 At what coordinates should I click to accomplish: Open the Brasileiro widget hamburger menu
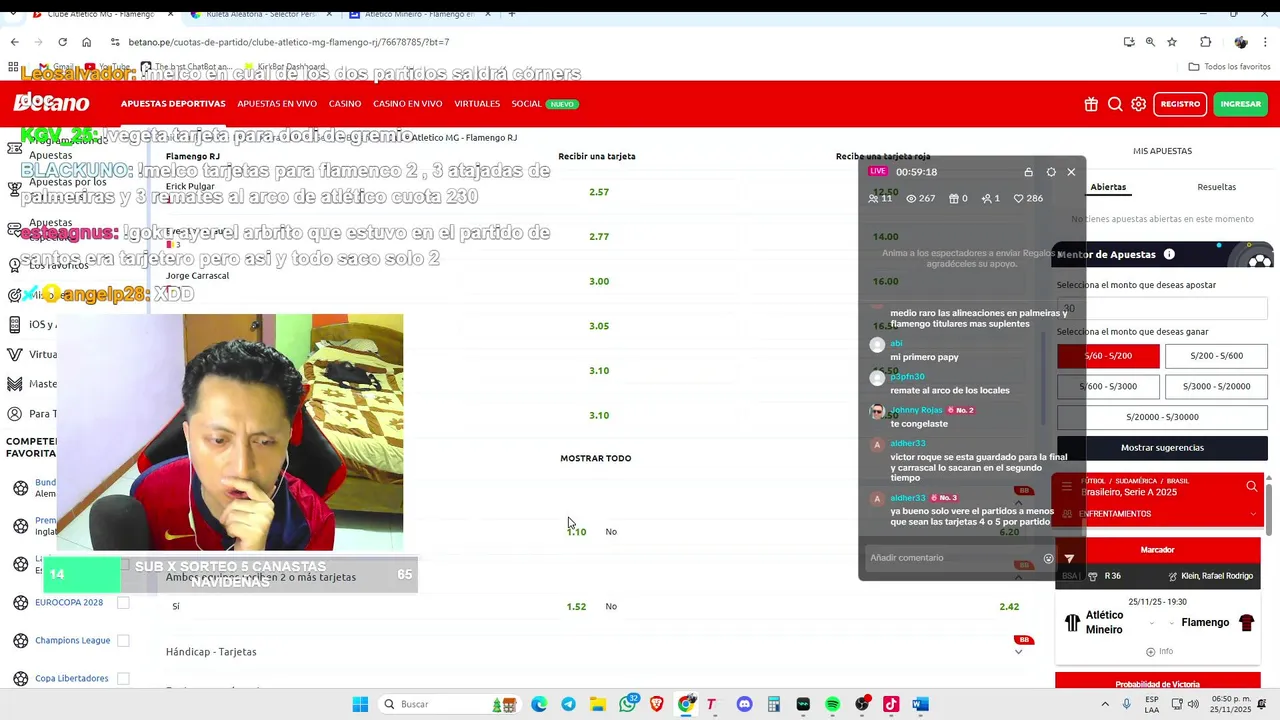coord(1067,486)
